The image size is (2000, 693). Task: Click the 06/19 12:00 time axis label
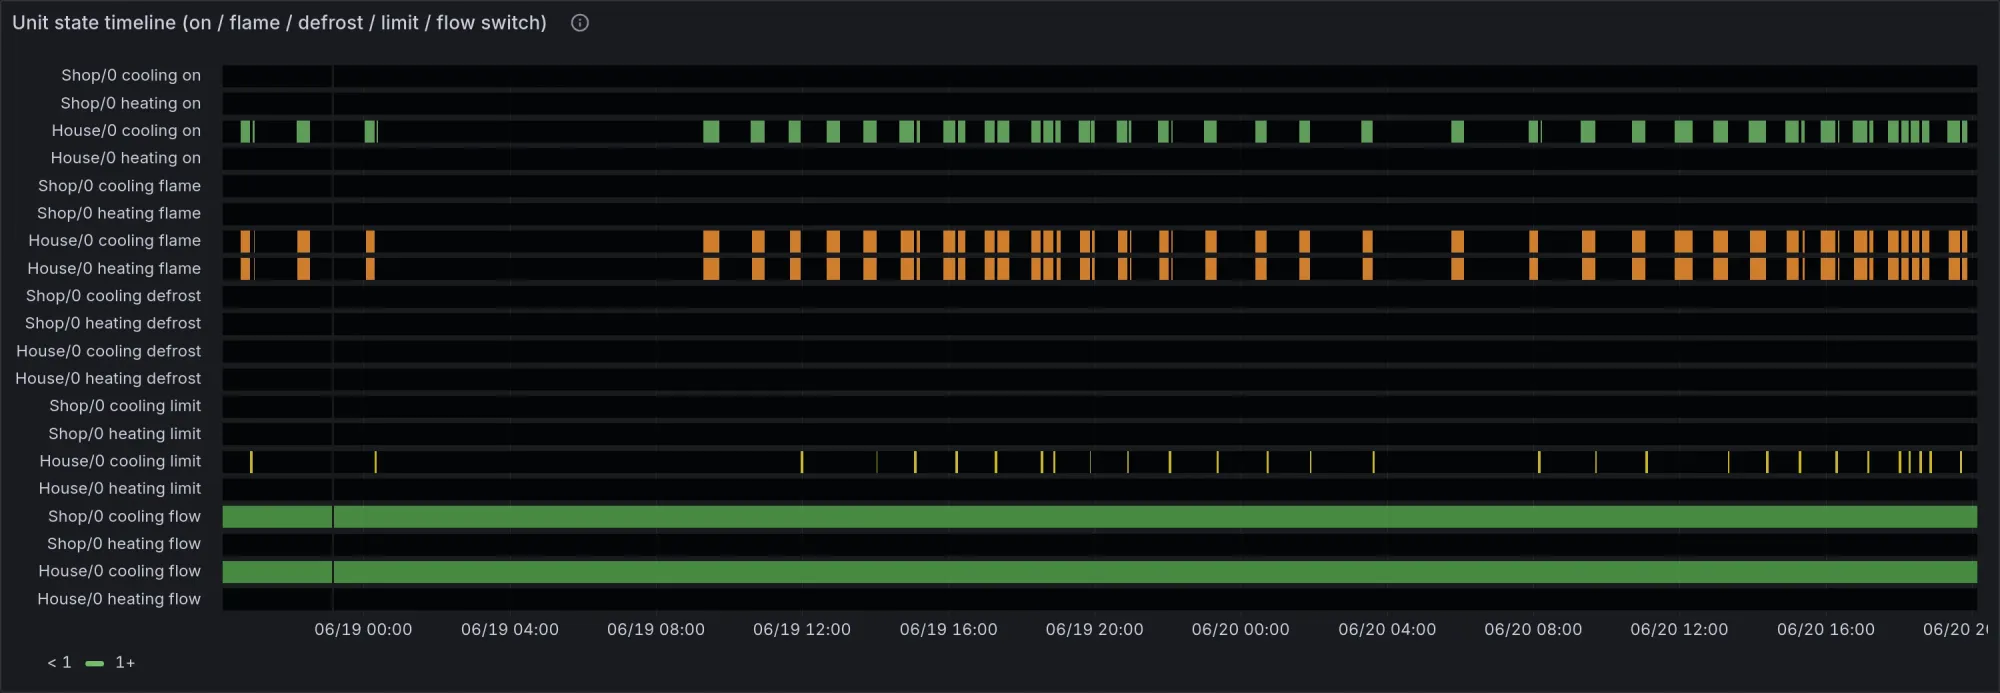tap(802, 629)
